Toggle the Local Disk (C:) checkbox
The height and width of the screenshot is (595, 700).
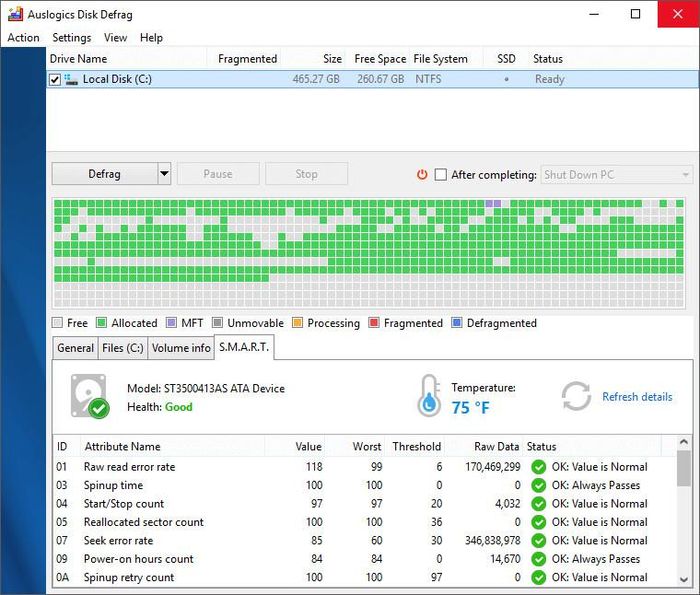54,79
